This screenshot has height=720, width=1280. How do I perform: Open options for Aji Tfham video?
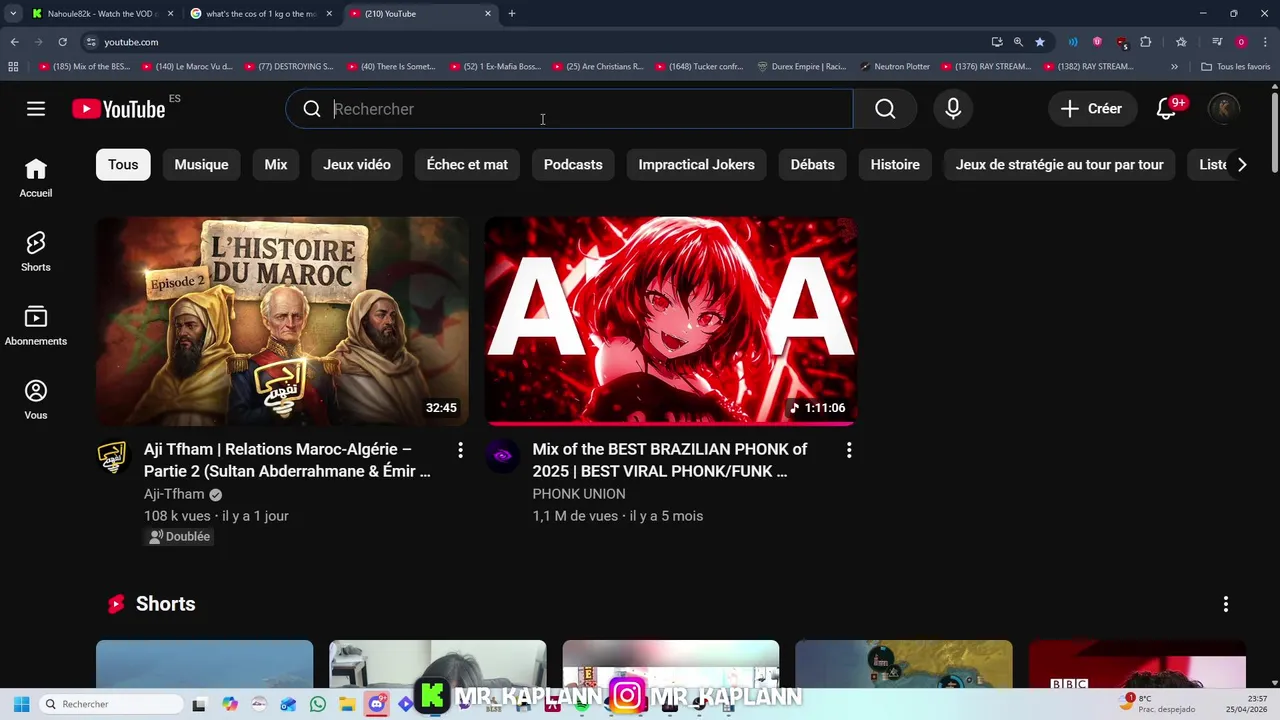460,450
